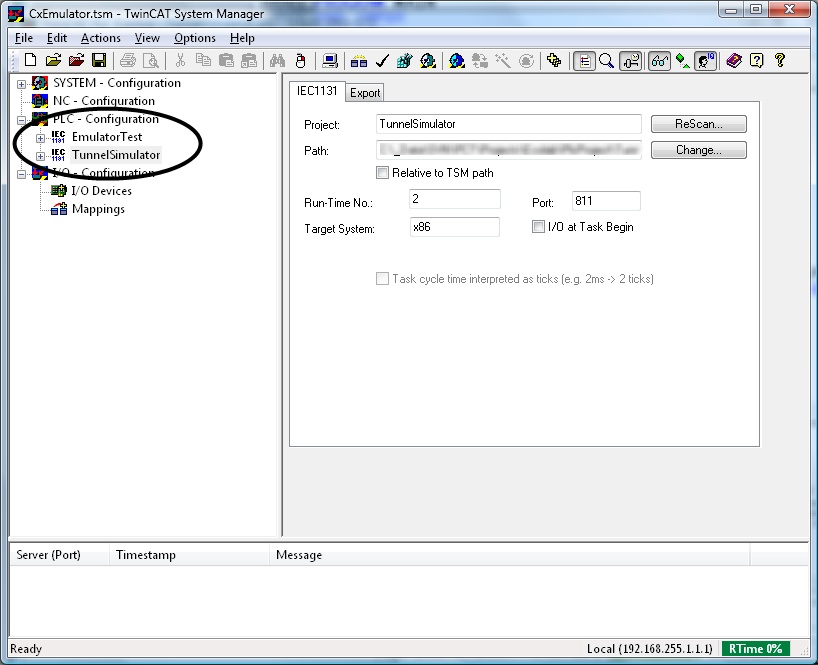Open the Options menu
The height and width of the screenshot is (665, 818).
click(x=195, y=38)
